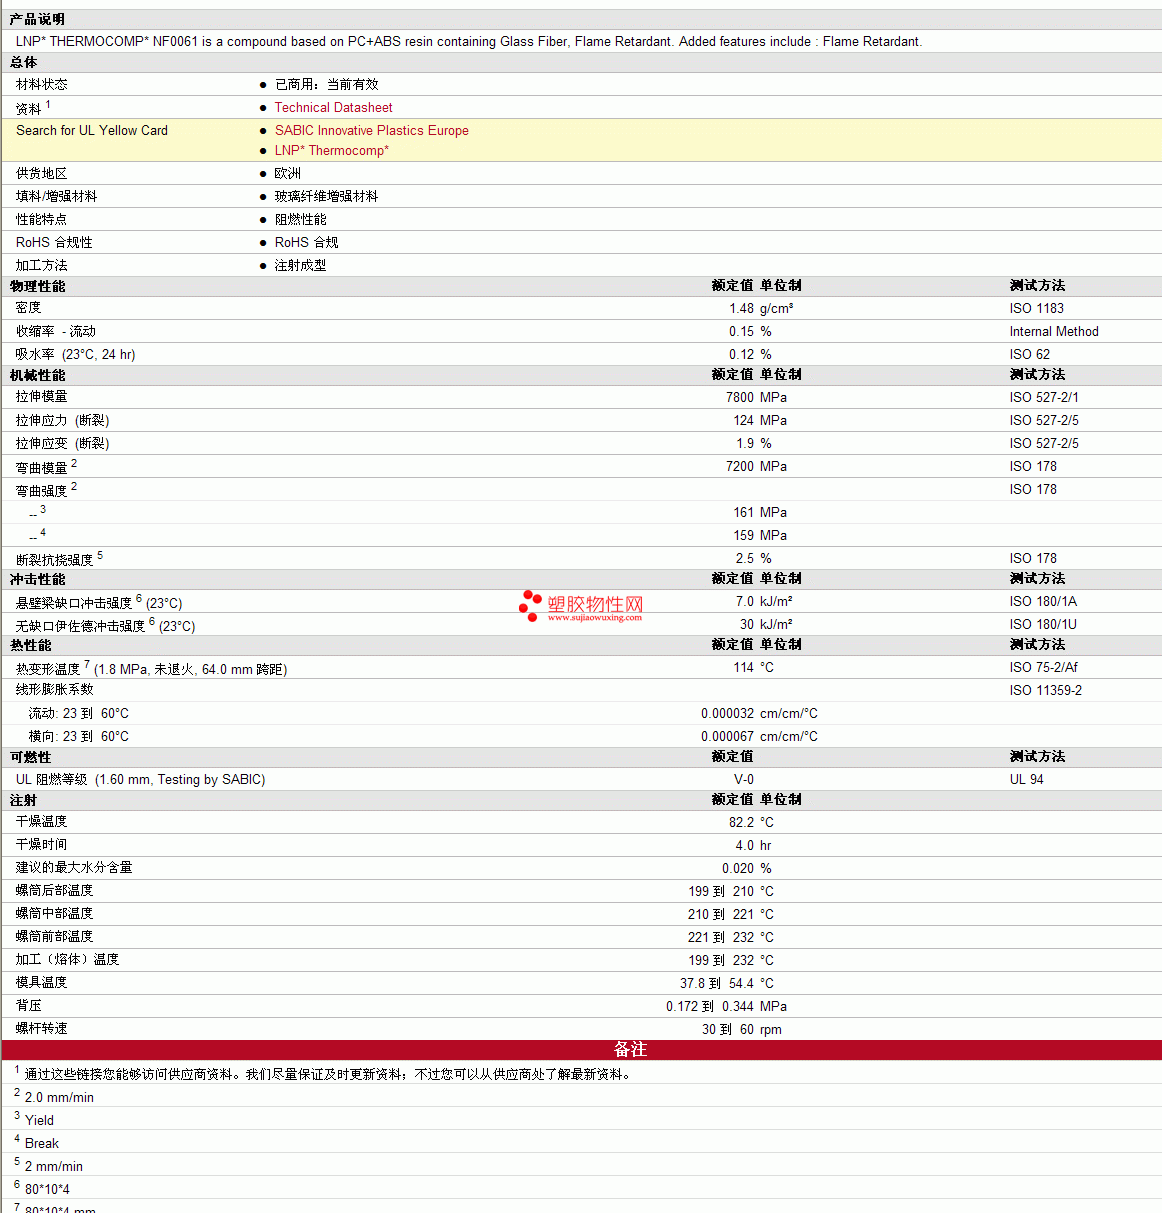Click the '产品说明' section heading

[x=37, y=20]
